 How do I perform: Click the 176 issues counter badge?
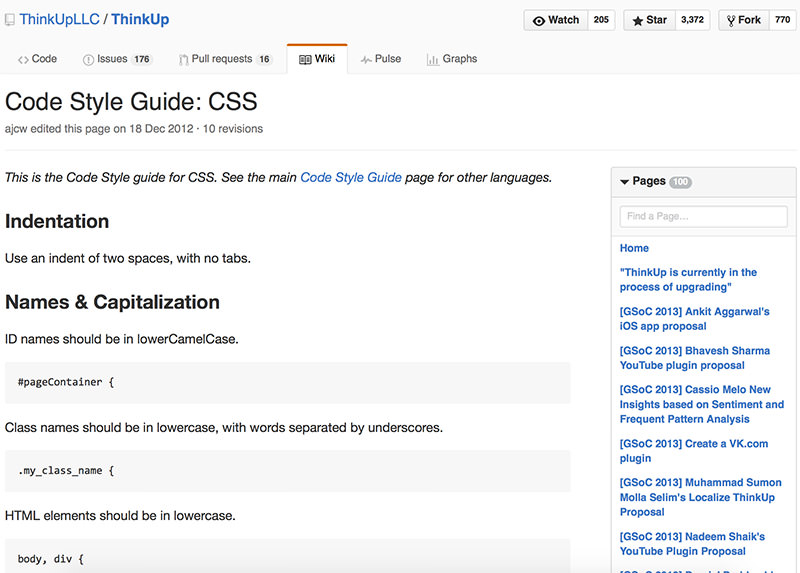(142, 59)
